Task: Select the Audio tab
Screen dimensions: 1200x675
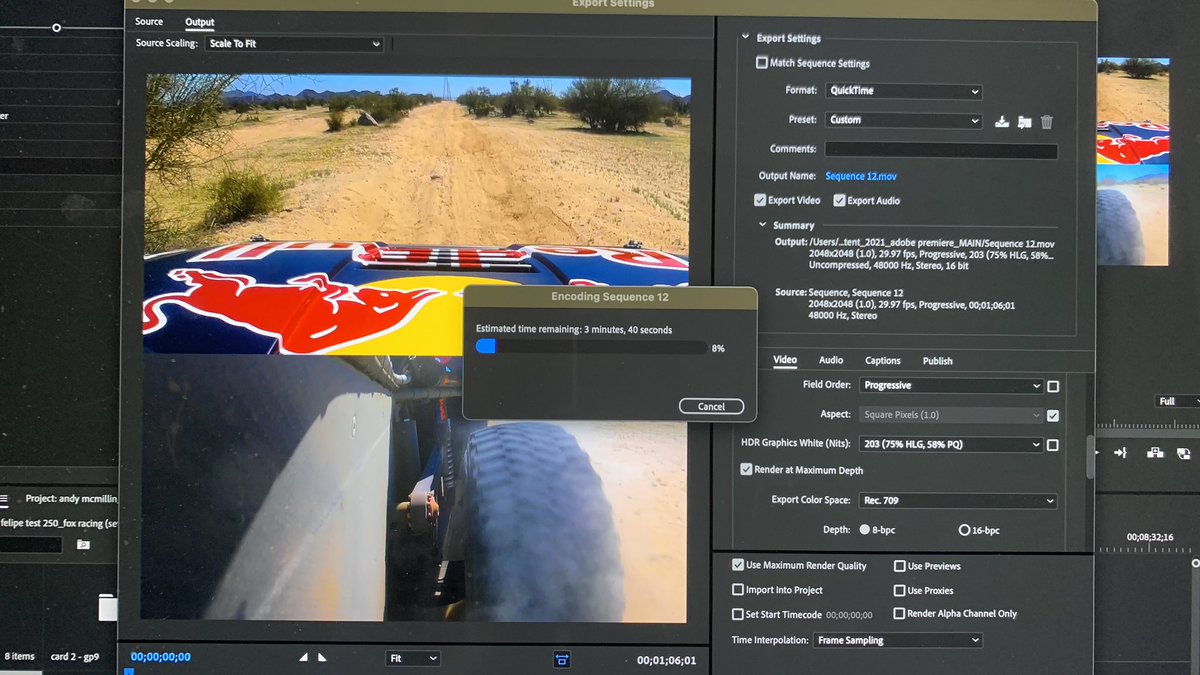Action: [x=831, y=360]
